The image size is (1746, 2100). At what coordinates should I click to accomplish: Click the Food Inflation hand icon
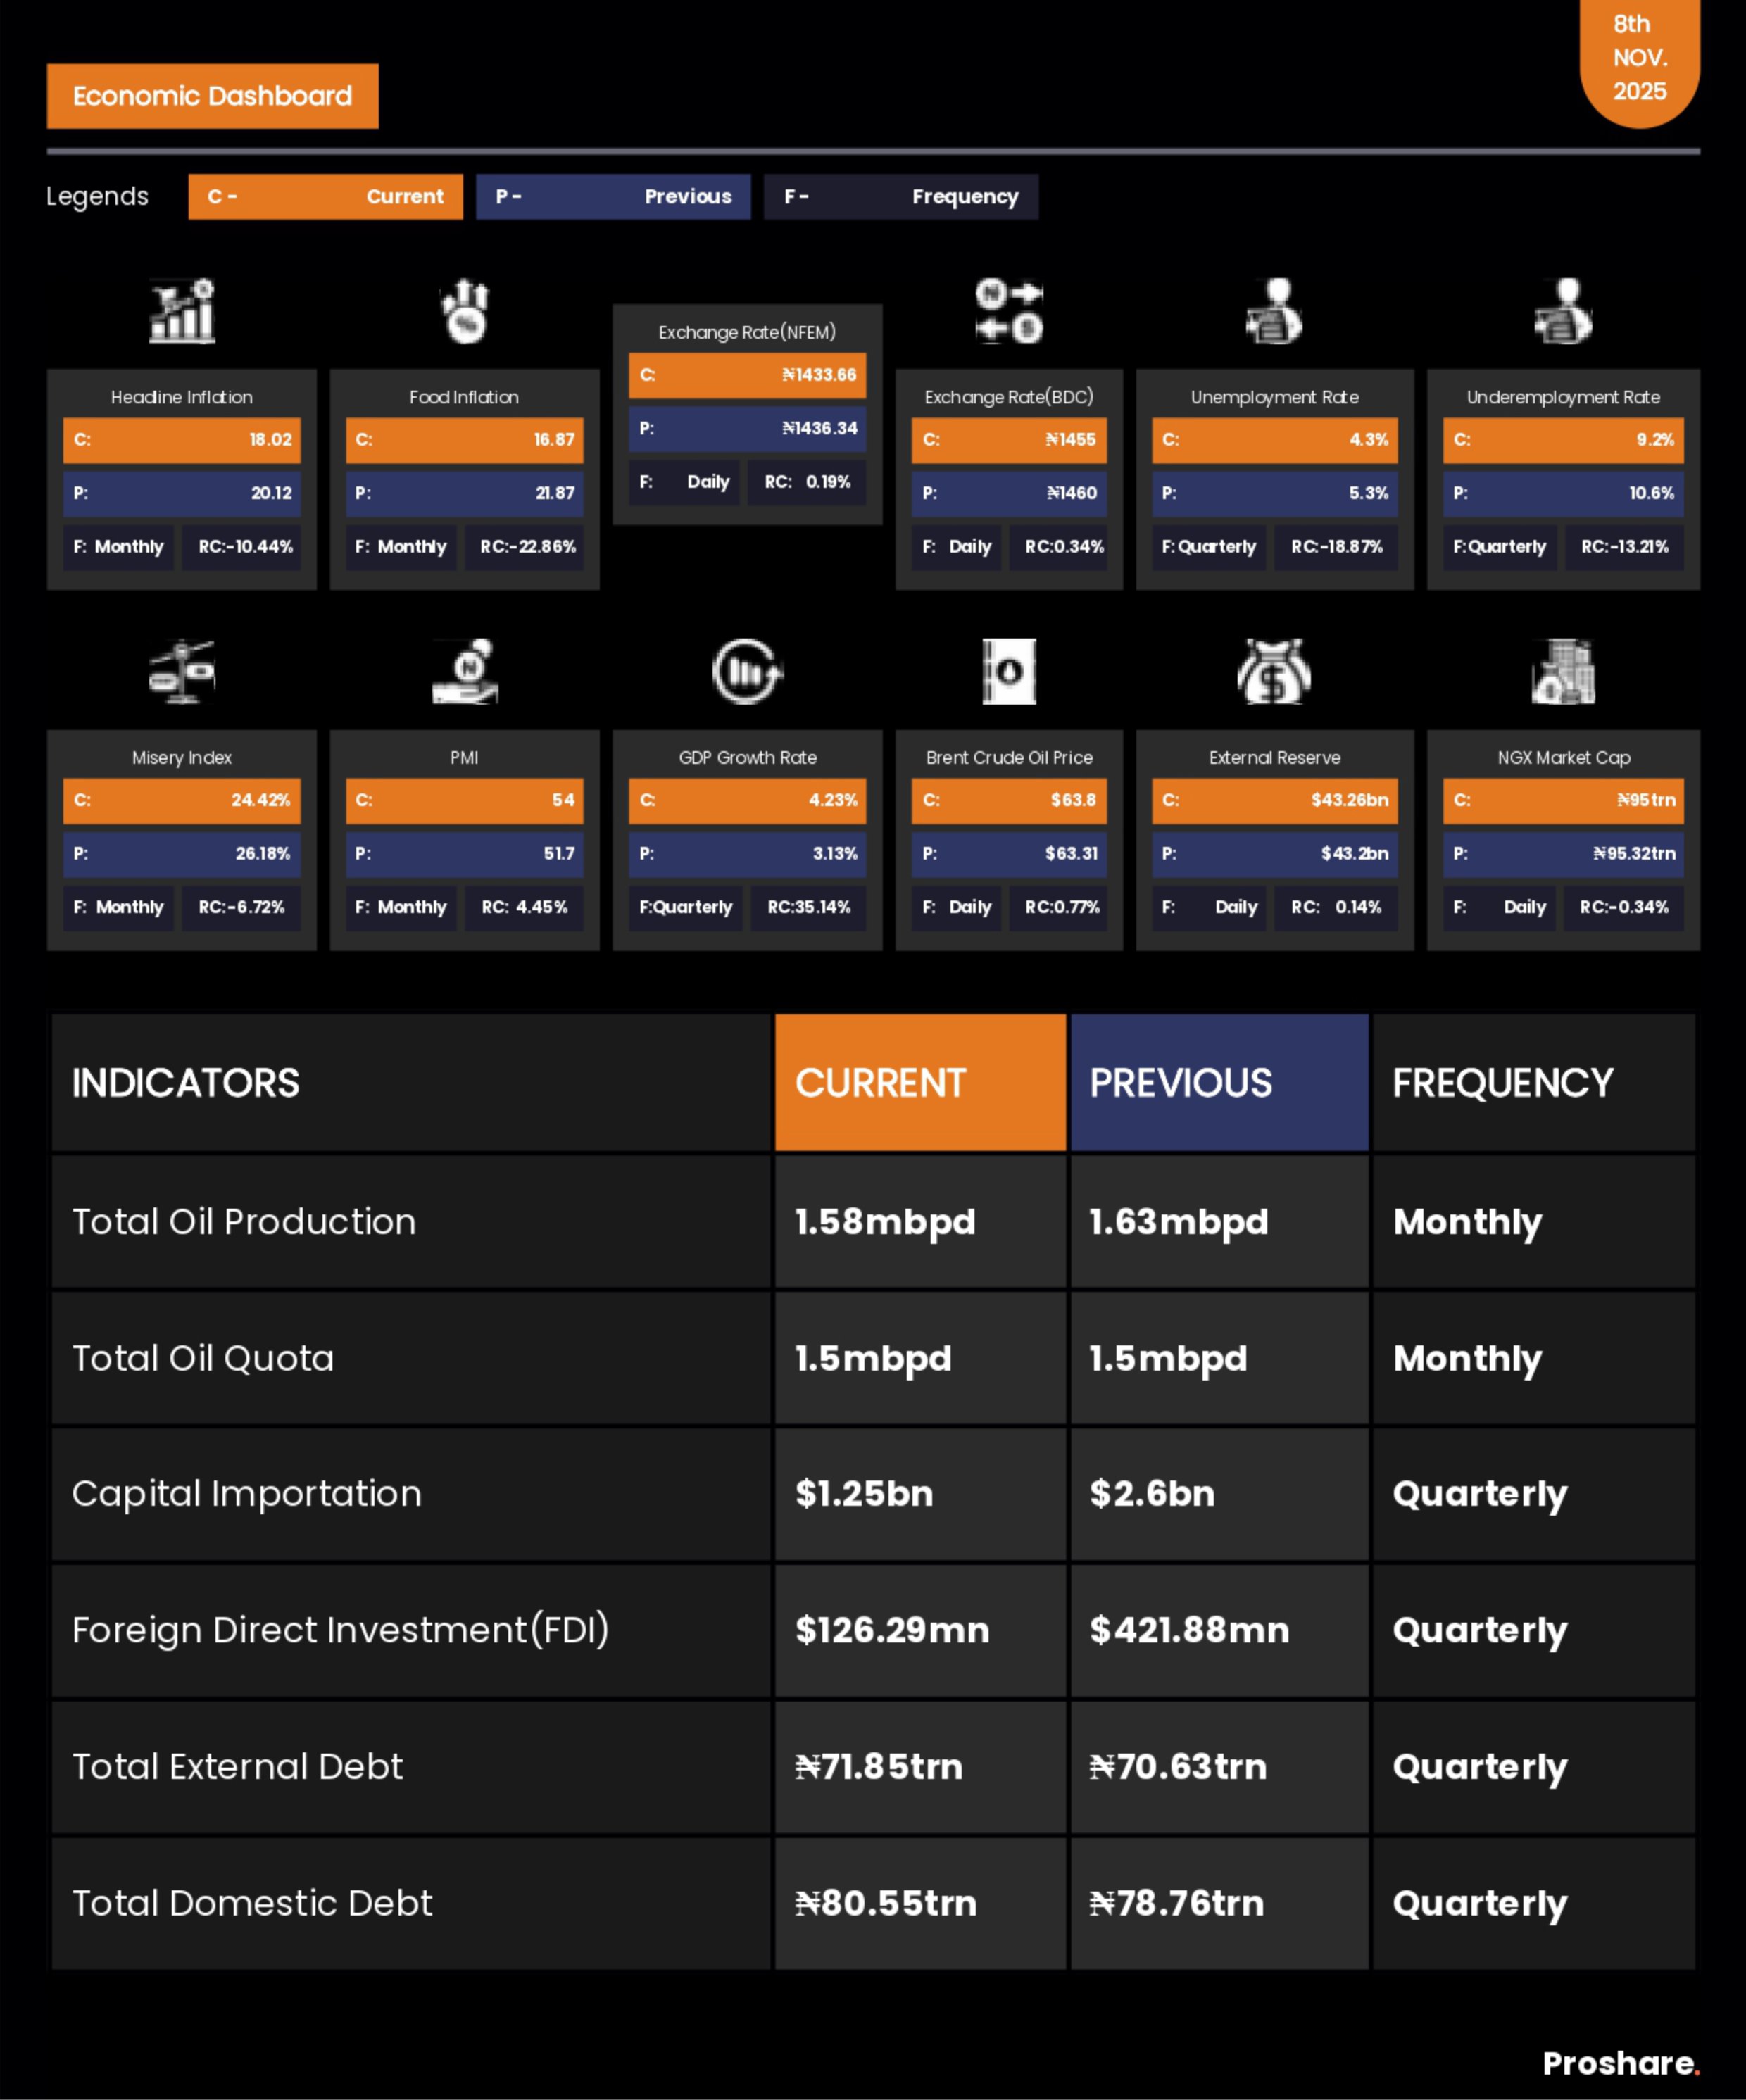(x=465, y=311)
